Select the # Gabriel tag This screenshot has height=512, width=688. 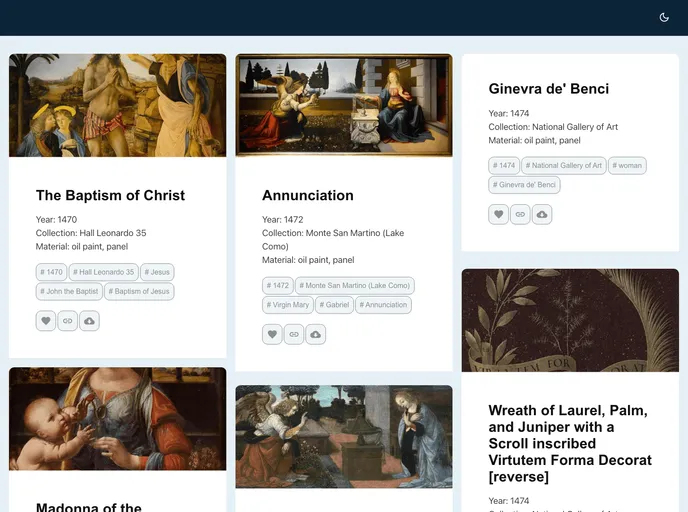point(334,305)
